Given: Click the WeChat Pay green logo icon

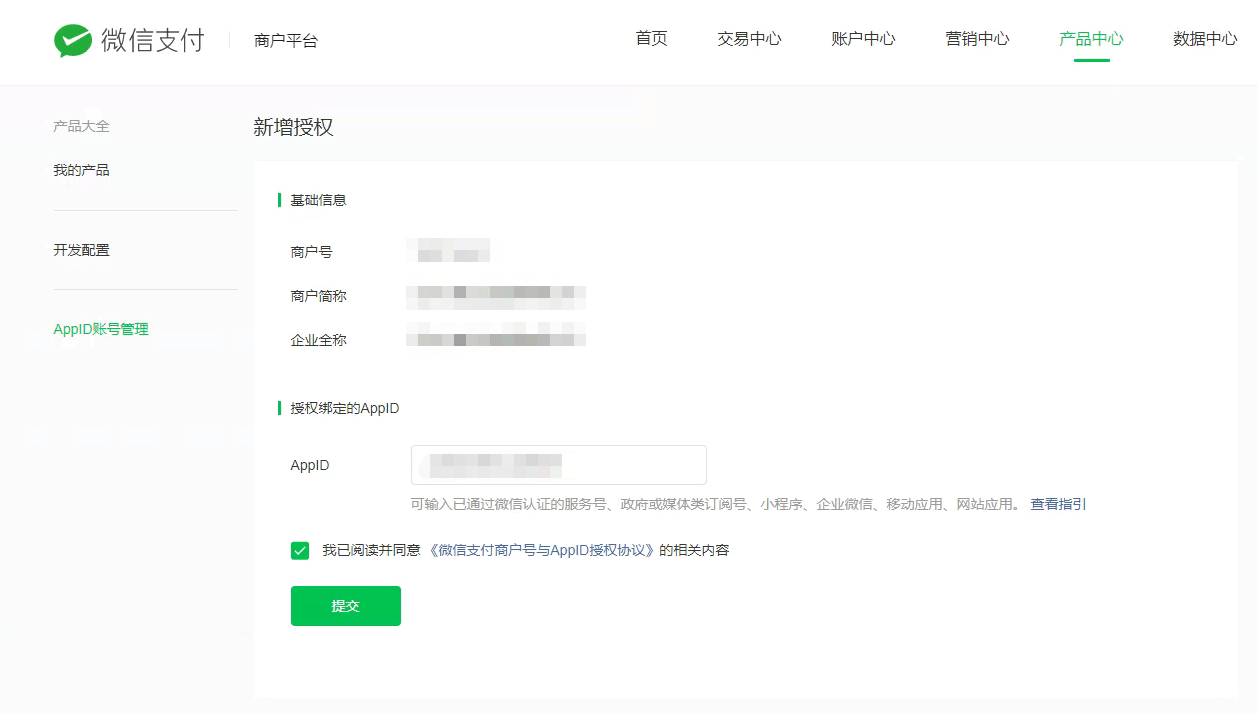Looking at the screenshot, I should (x=73, y=40).
